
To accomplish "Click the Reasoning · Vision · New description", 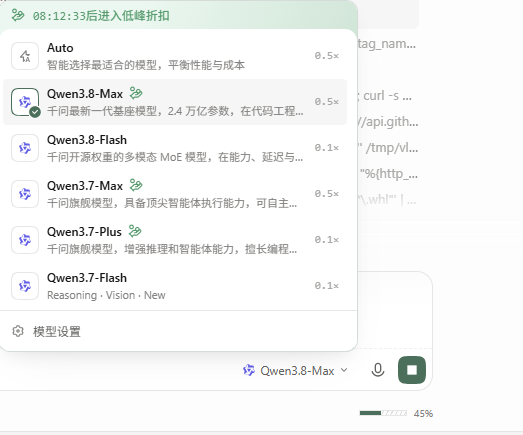I will point(106,295).
